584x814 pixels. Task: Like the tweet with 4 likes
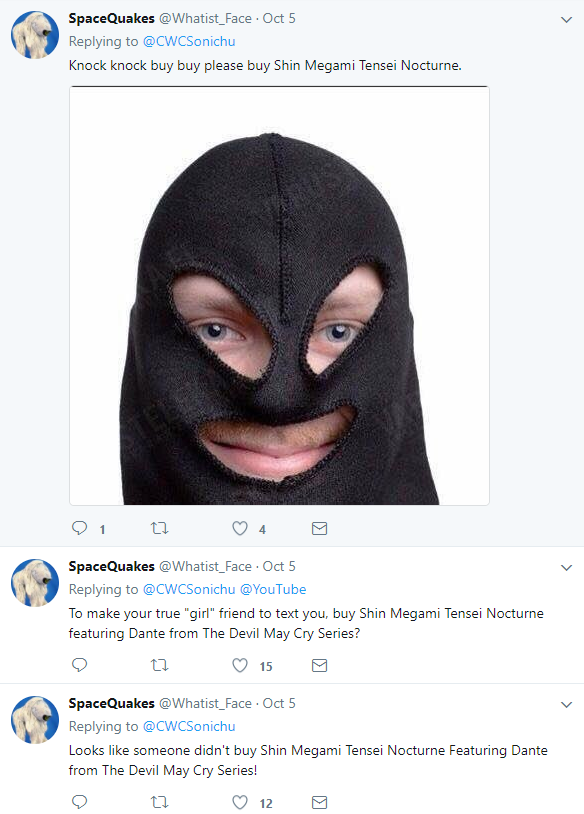click(240, 528)
